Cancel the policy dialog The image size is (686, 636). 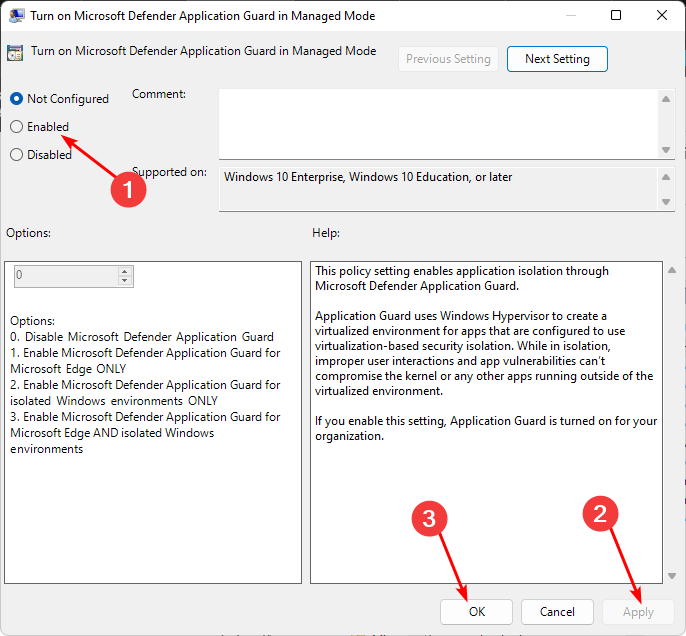(x=557, y=612)
